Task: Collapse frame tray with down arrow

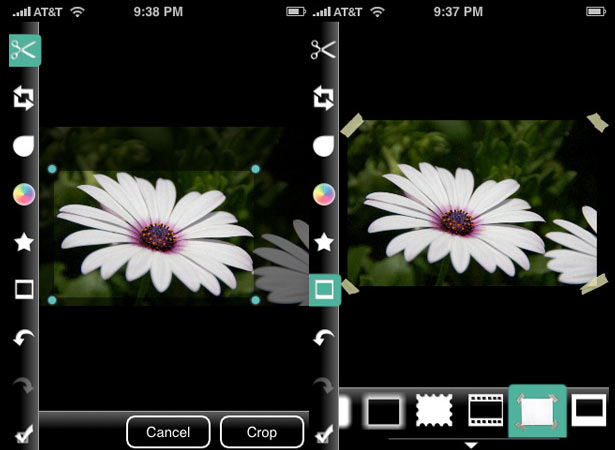Action: click(471, 445)
